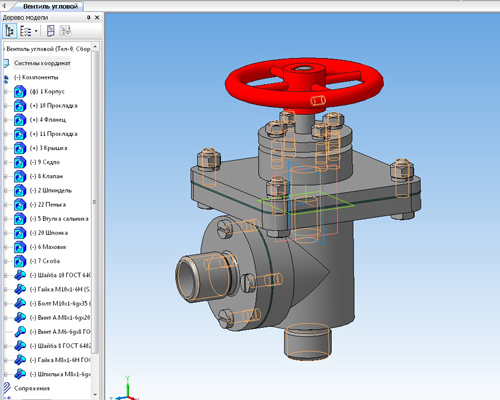Click the Шпилька М8х1-6g fastener icon
Image resolution: width=500 pixels, height=400 pixels.
[x=20, y=374]
